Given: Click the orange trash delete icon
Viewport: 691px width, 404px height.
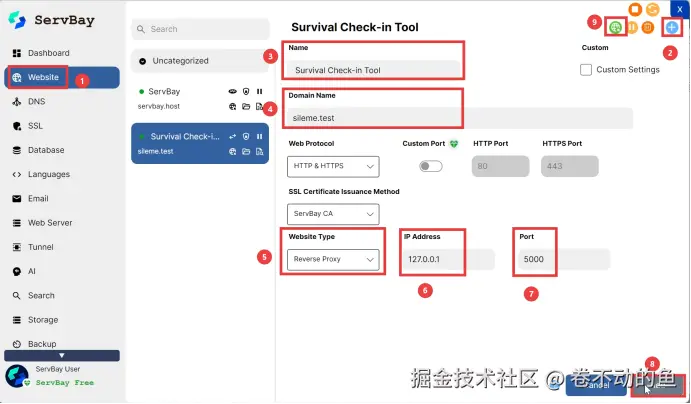Looking at the screenshot, I should pos(647,27).
